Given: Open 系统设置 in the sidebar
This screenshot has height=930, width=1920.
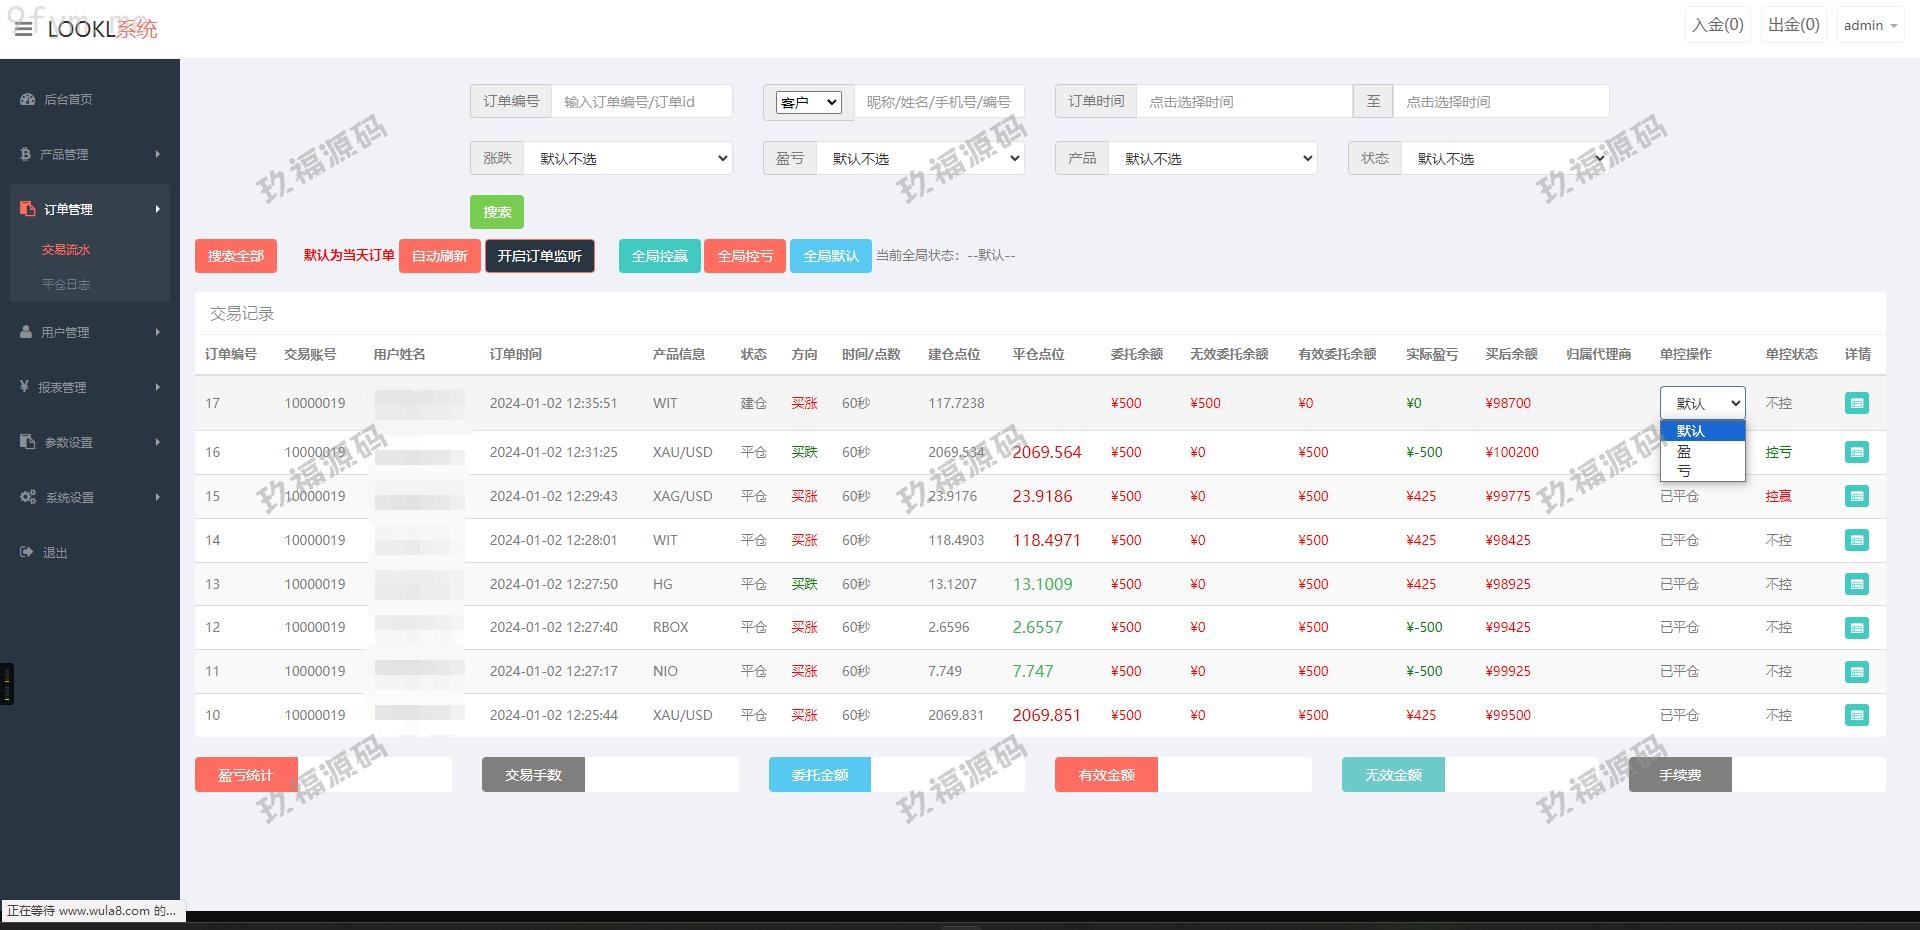Looking at the screenshot, I should (70, 498).
